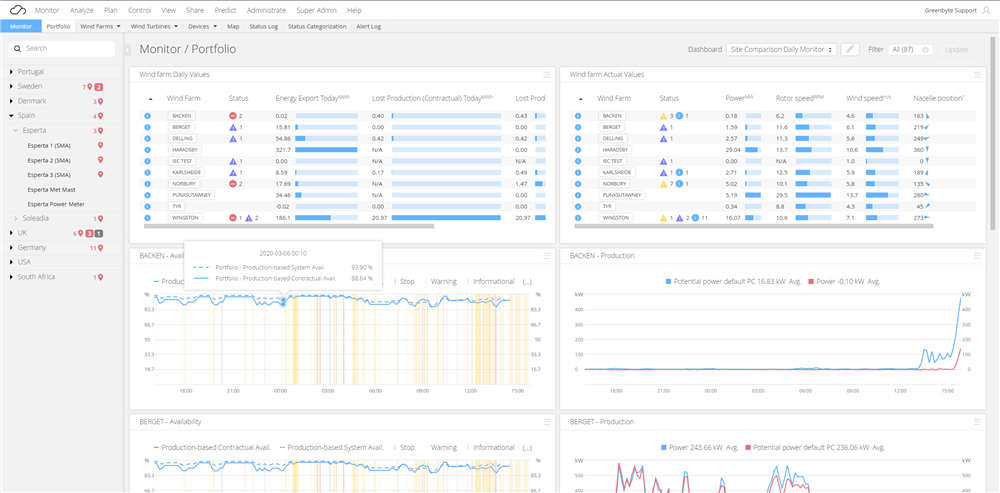Click Daily Values horizontal scrollbar
1000x493 pixels.
(x=289, y=226)
